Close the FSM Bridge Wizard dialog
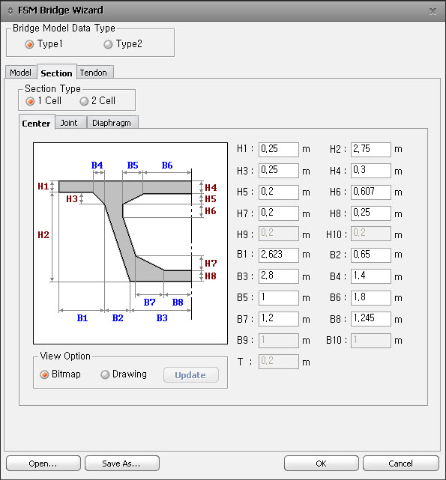 point(432,11)
